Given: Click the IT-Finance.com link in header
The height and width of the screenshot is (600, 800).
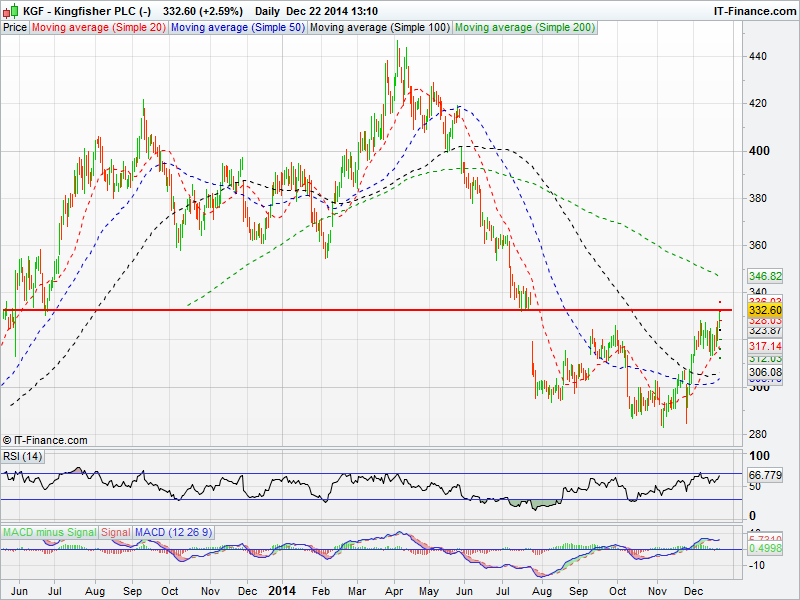Looking at the screenshot, I should tap(754, 11).
